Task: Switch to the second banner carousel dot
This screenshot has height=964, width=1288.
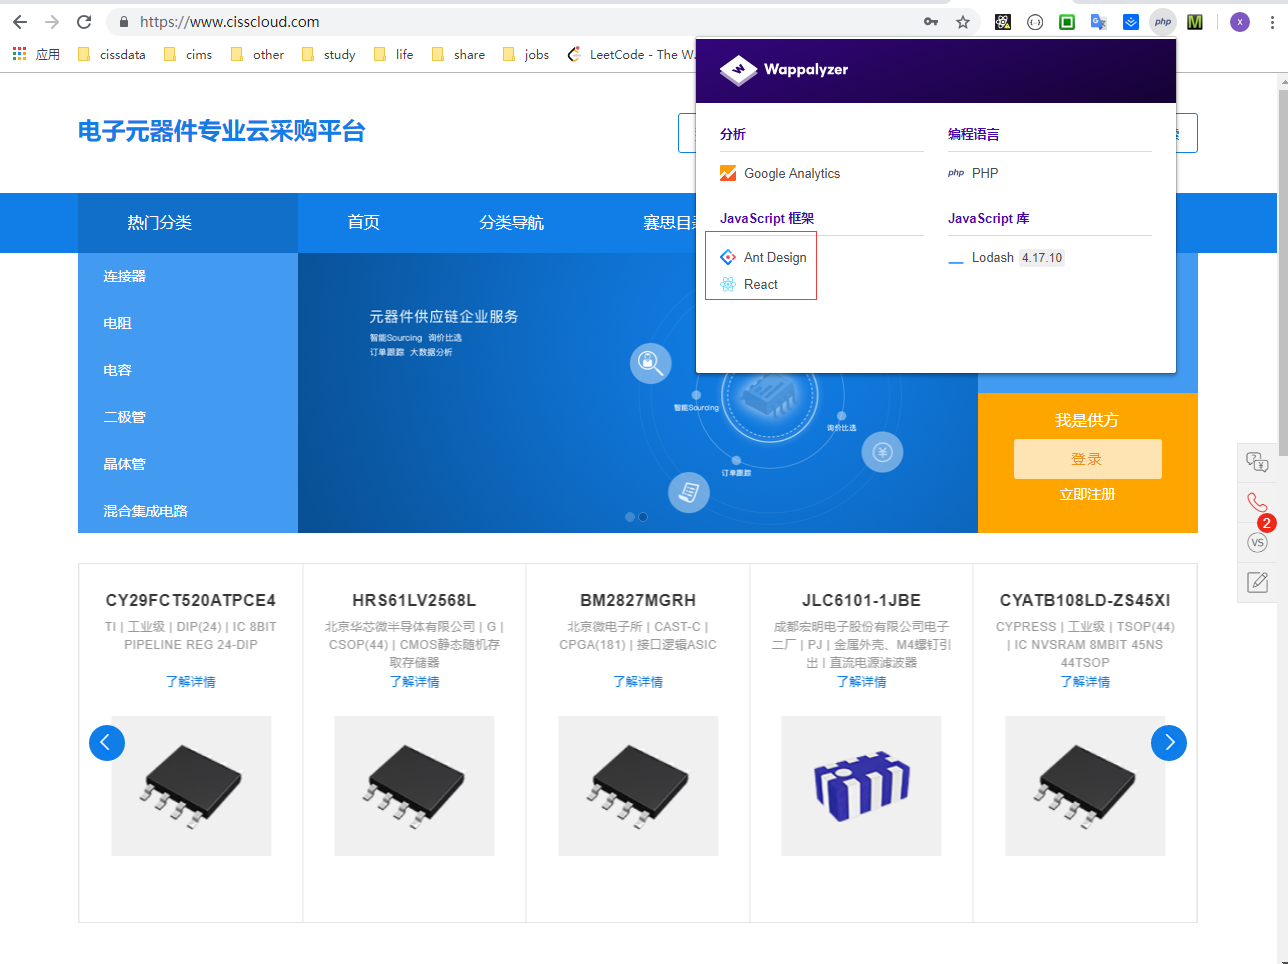Action: (x=643, y=517)
